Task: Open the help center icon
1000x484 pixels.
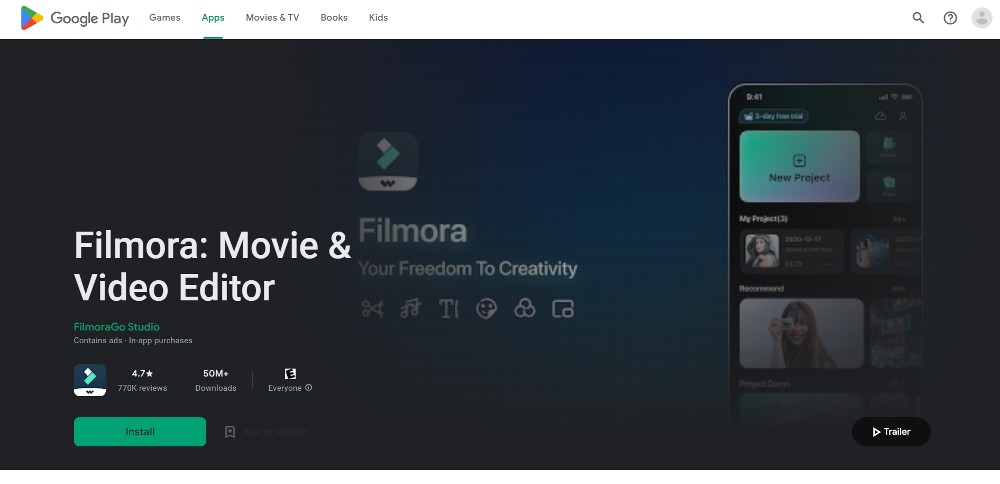Action: (950, 18)
